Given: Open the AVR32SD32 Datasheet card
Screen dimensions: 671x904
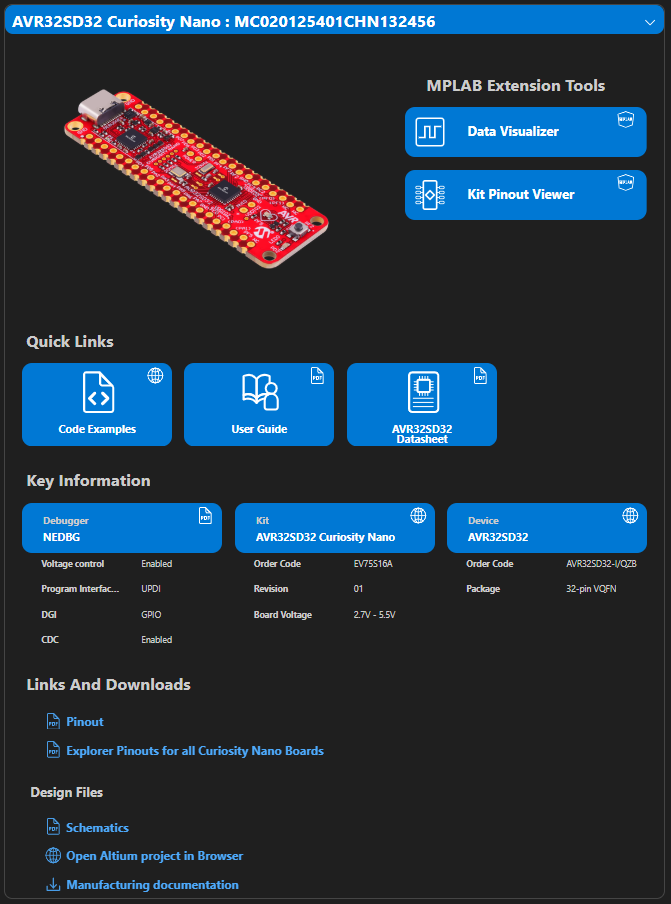Looking at the screenshot, I should click(x=422, y=404).
